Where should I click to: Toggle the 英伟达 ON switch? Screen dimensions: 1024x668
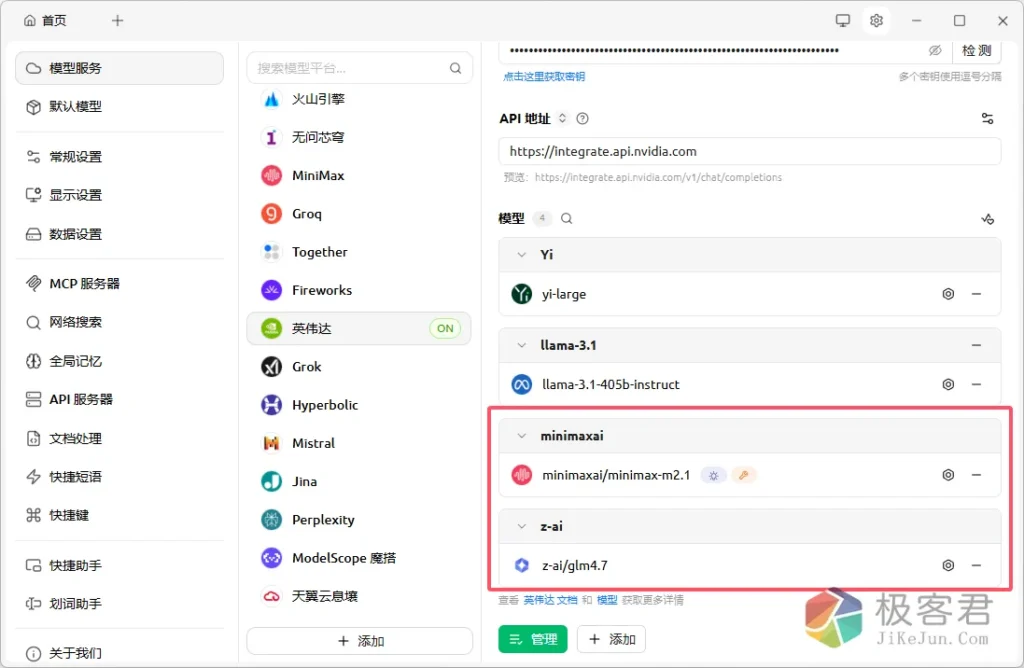click(x=445, y=328)
